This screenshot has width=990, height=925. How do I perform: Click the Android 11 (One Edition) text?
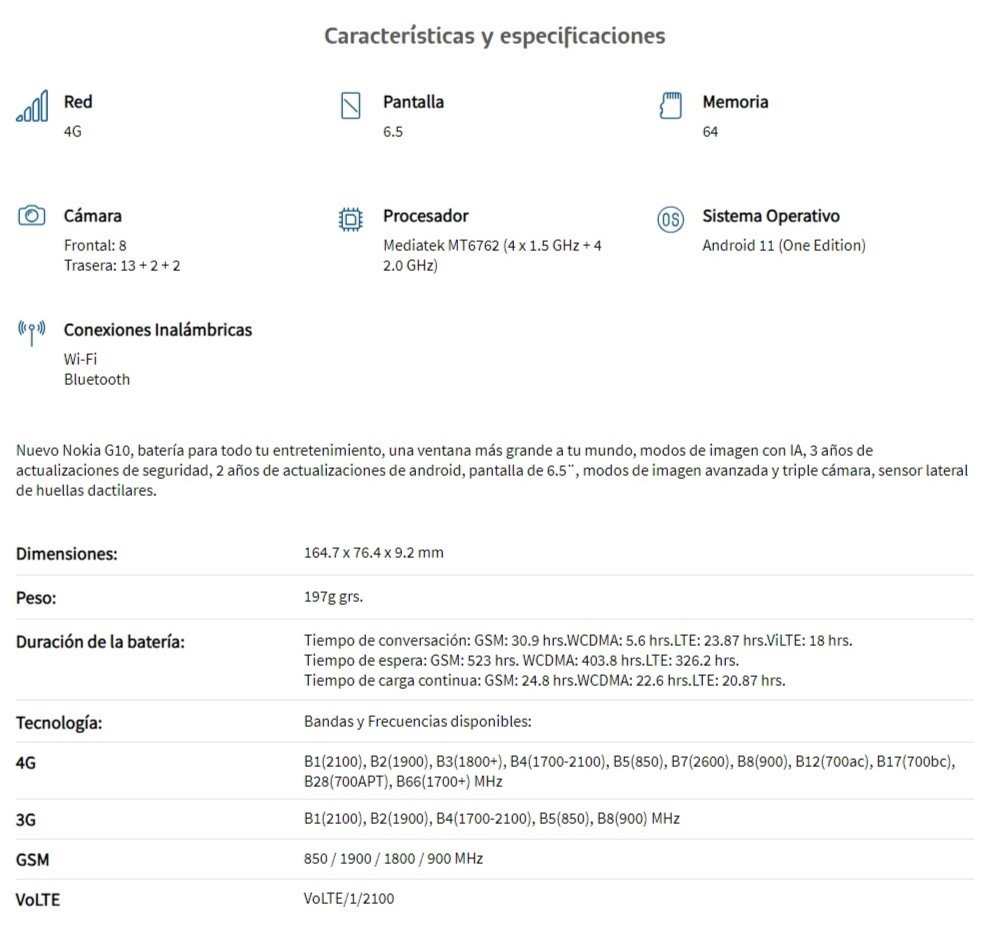(x=783, y=245)
